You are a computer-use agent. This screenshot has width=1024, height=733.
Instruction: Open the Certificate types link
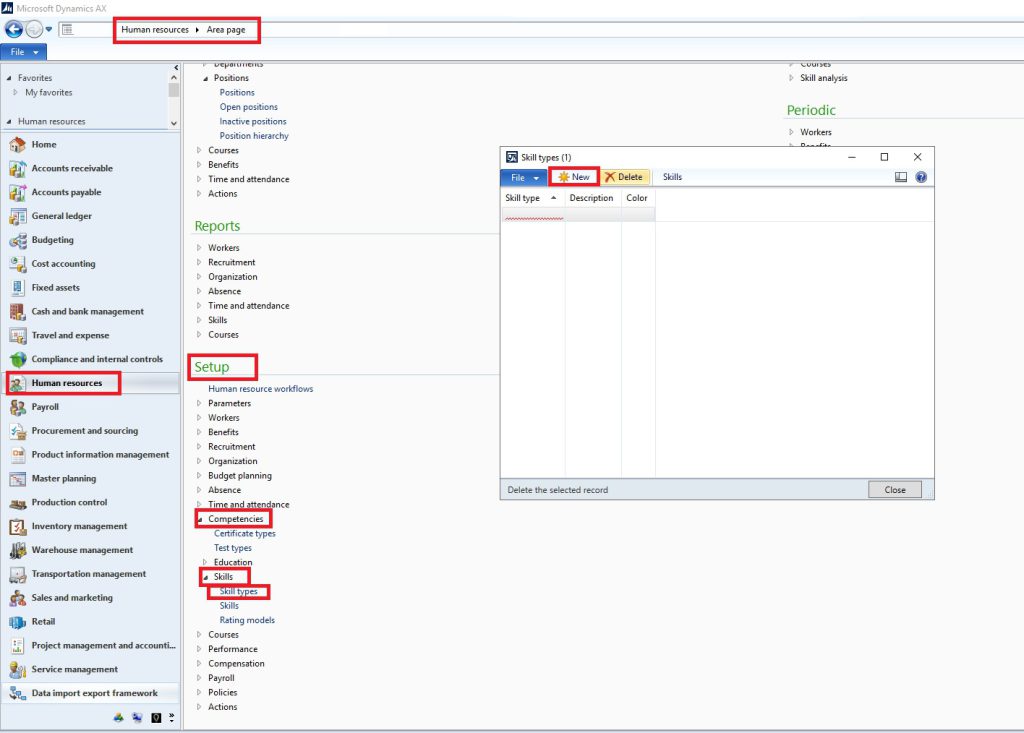[x=245, y=534]
